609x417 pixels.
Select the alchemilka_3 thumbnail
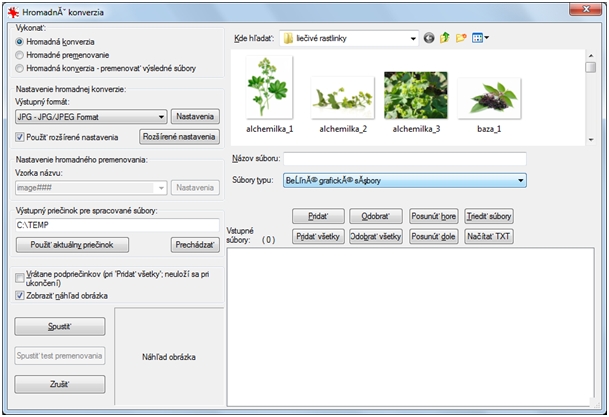pyautogui.click(x=416, y=95)
